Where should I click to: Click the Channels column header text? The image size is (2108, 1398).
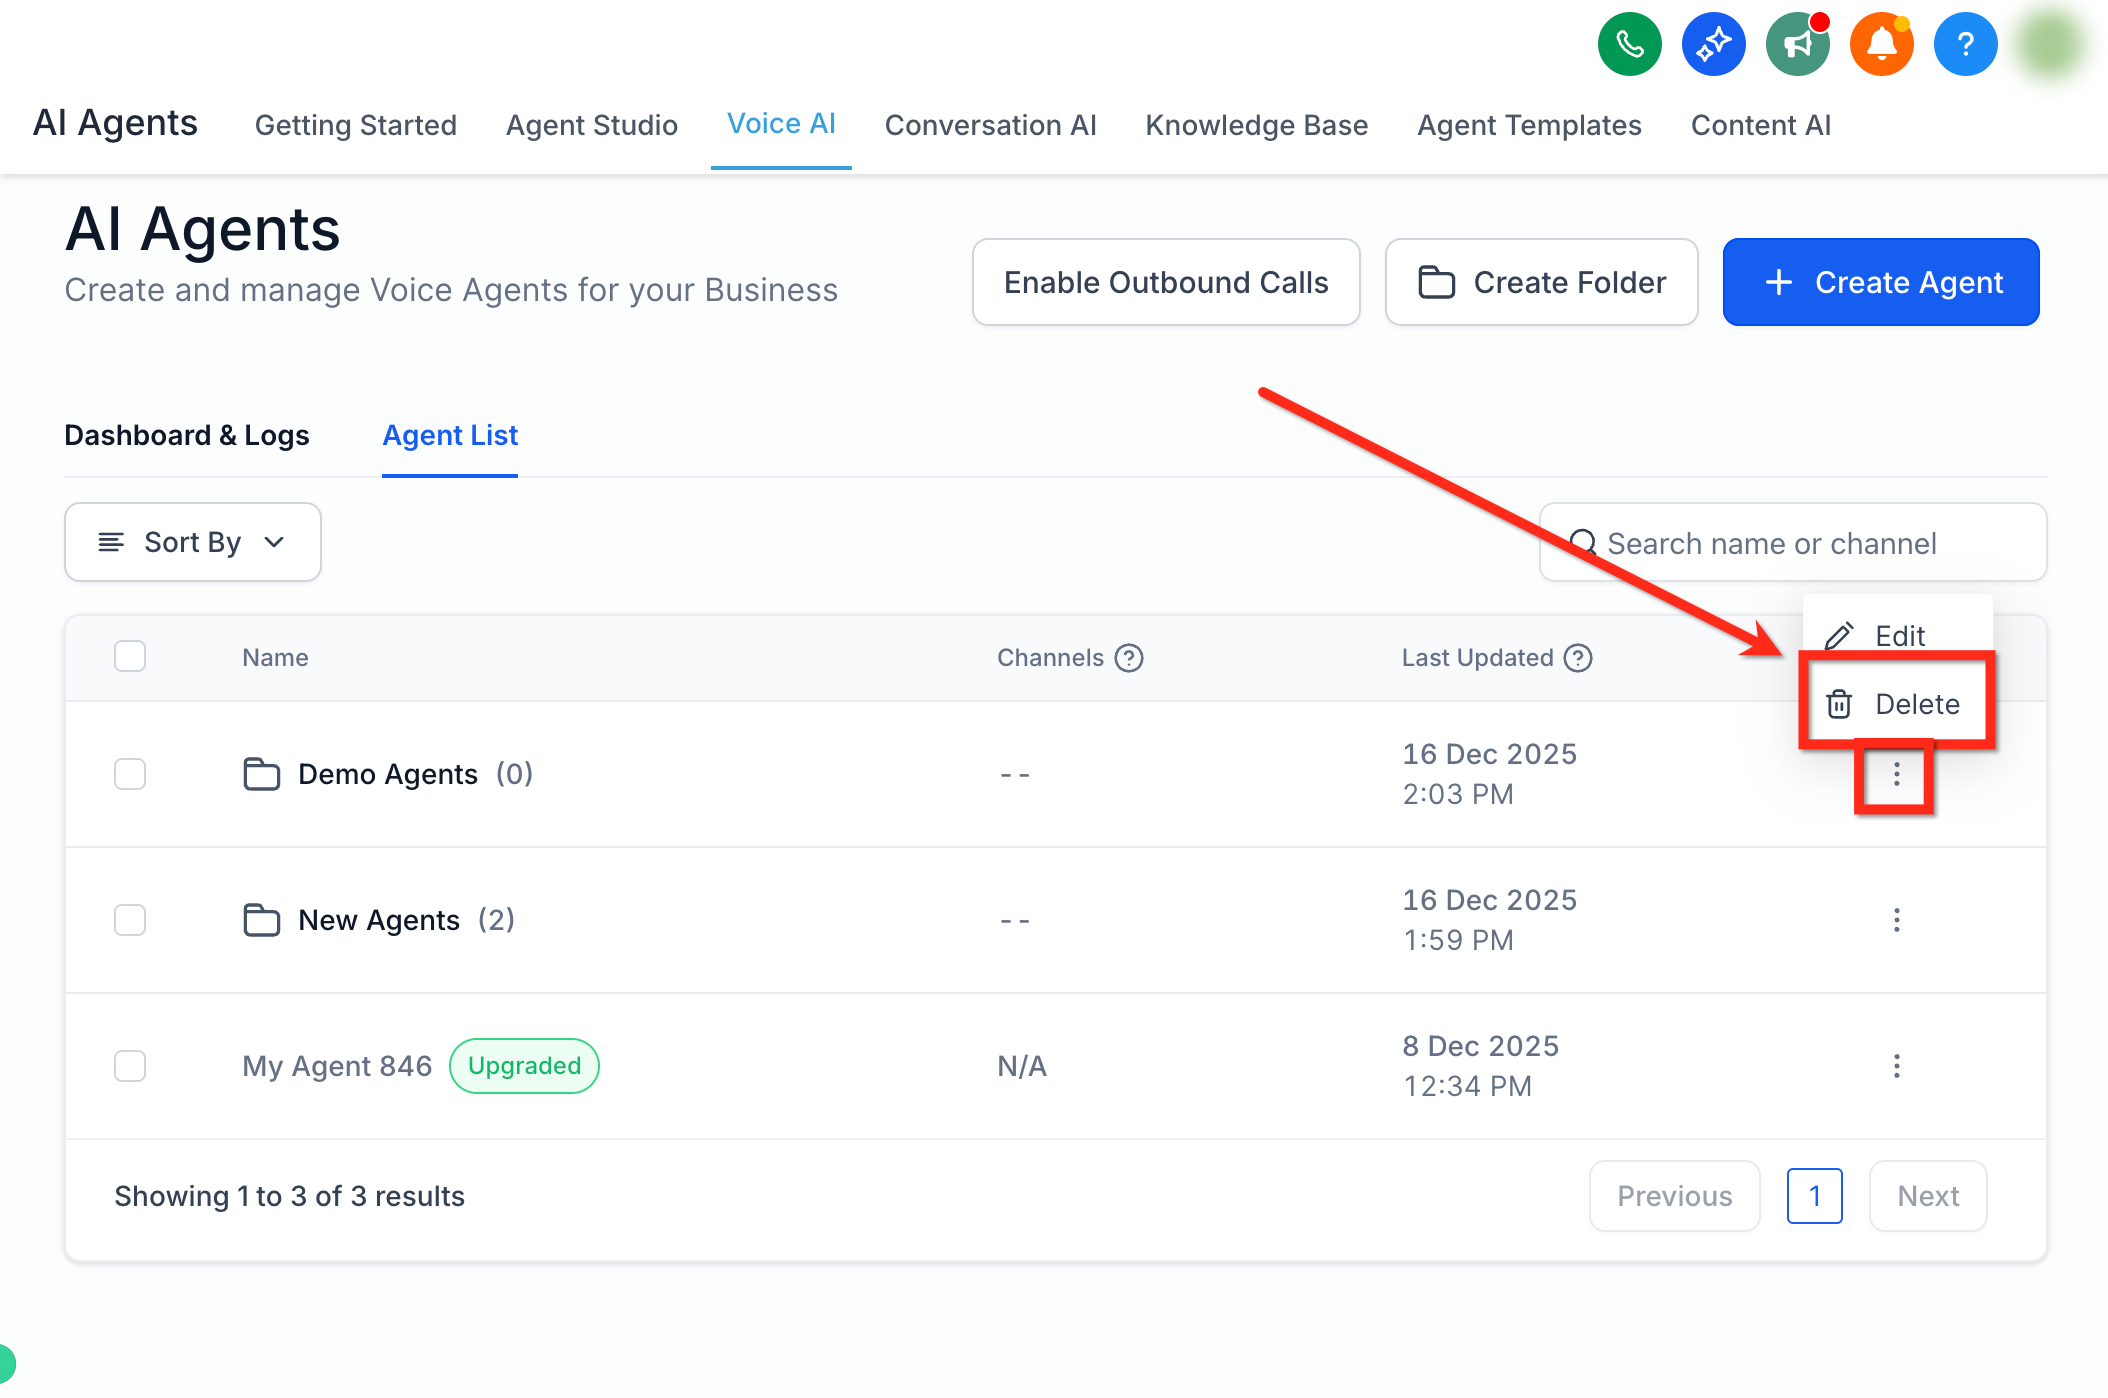click(1050, 658)
